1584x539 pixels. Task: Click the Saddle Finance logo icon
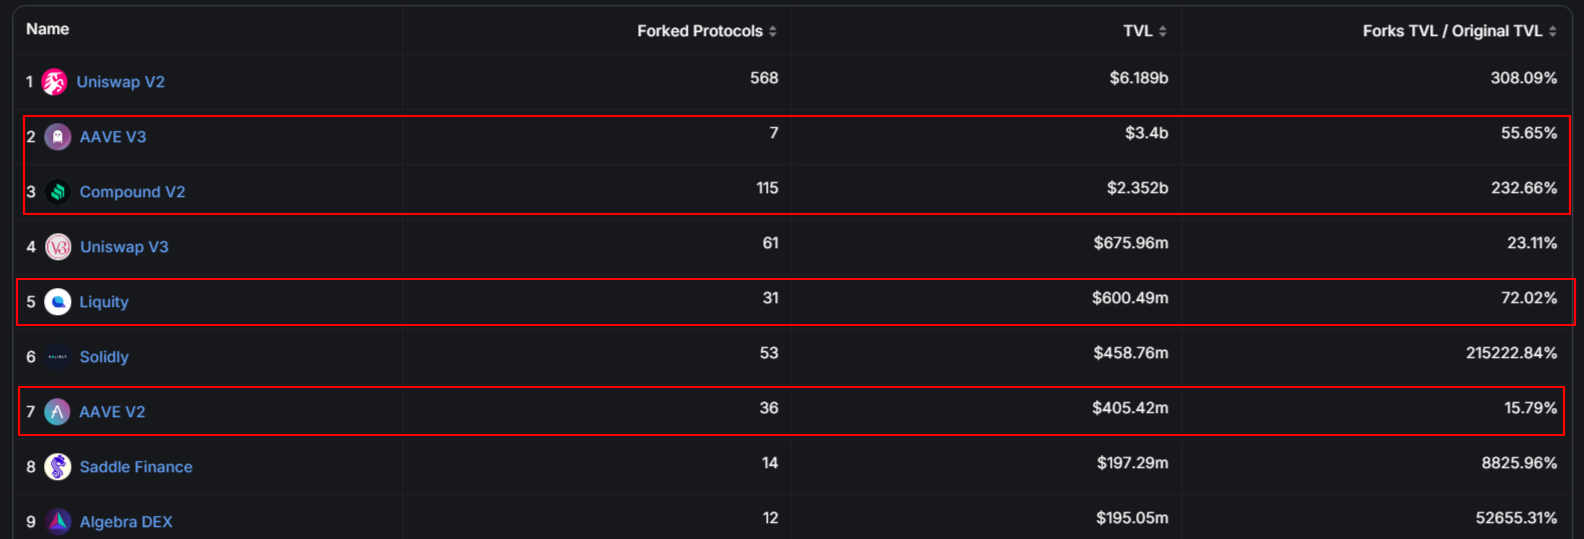[58, 467]
